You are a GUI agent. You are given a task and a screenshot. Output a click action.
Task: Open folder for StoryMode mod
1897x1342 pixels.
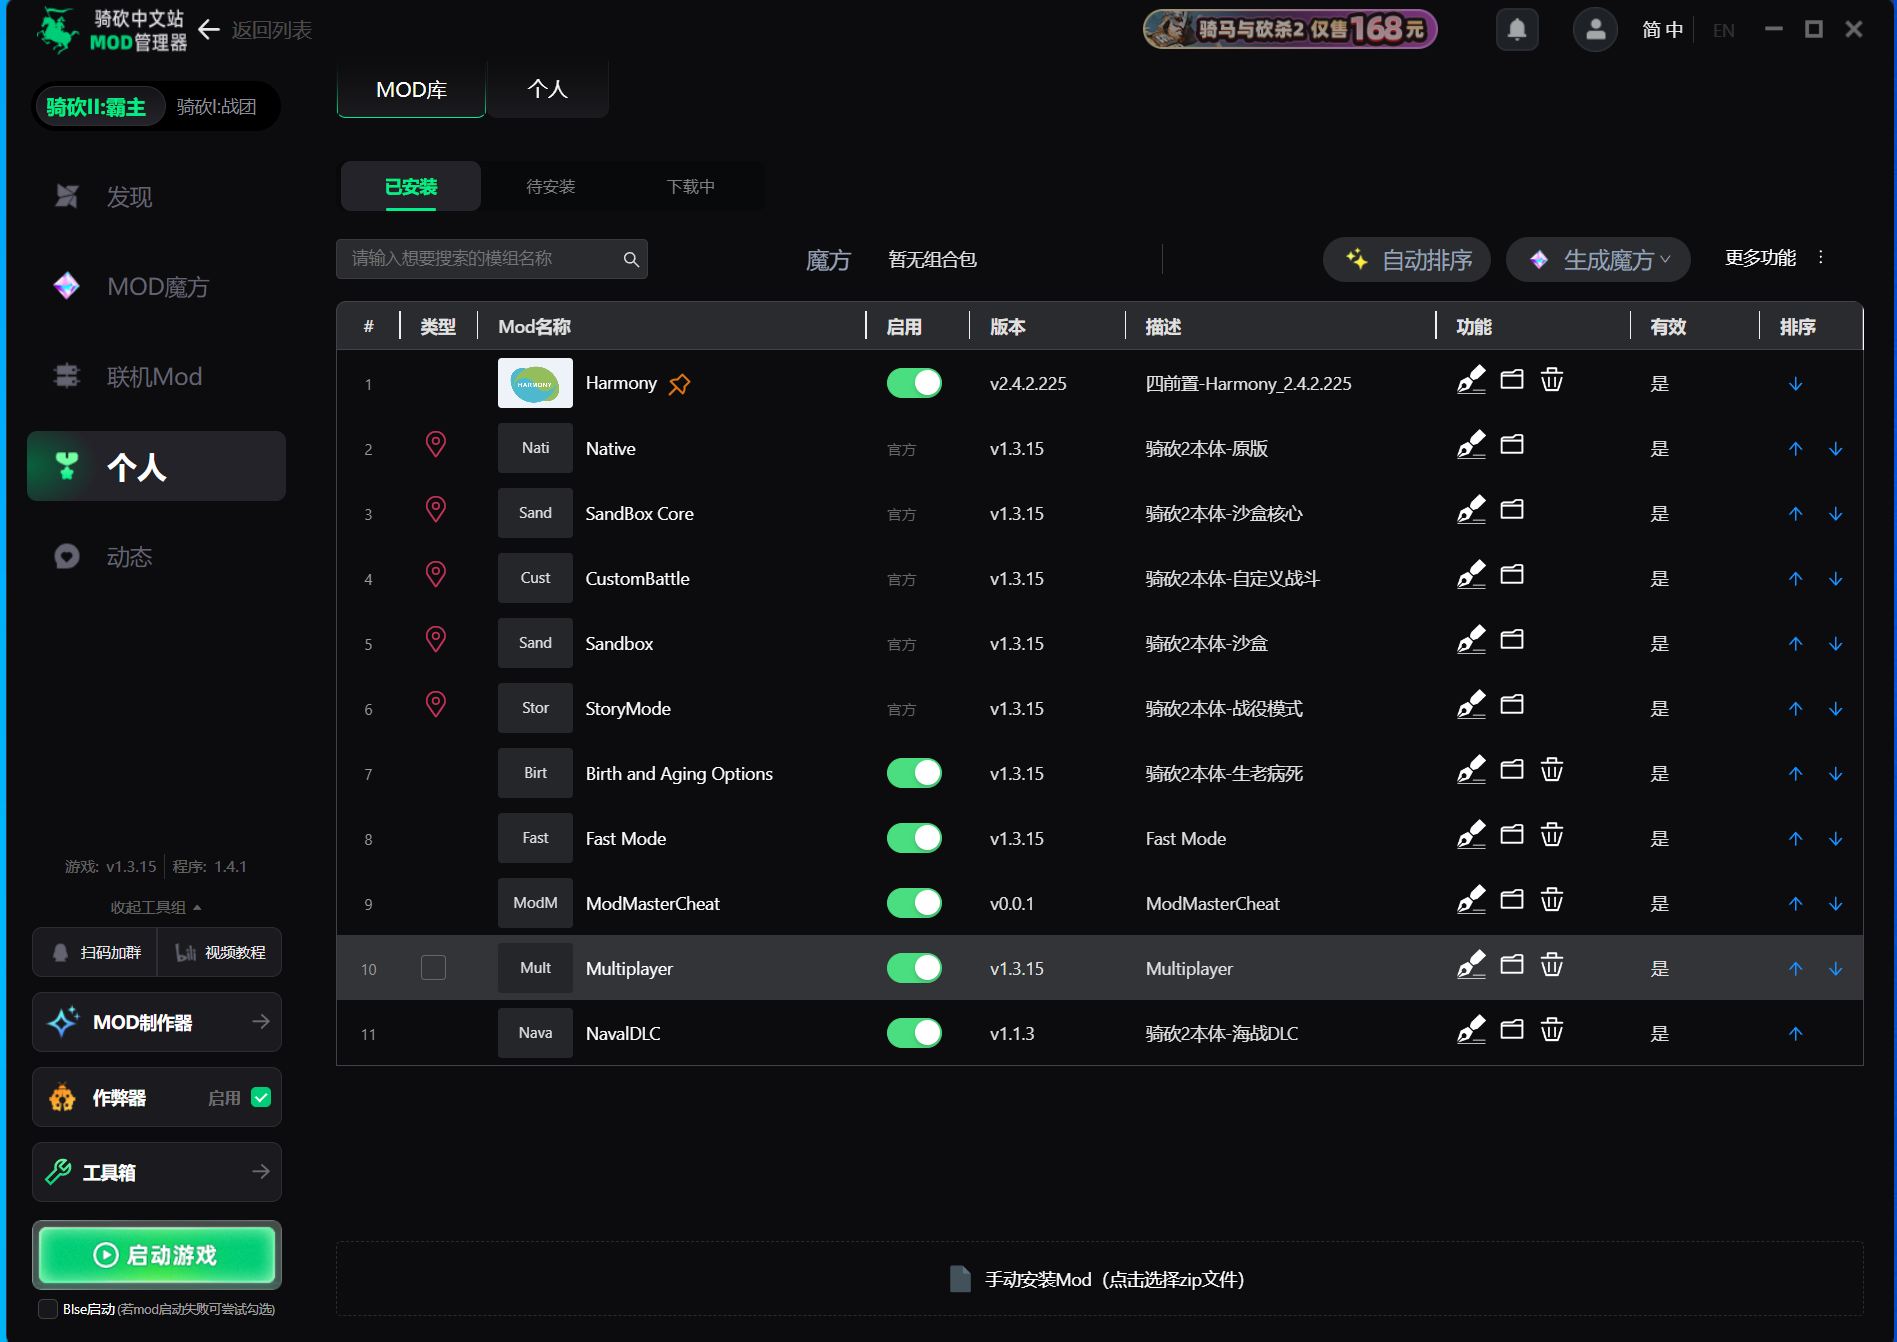(x=1512, y=705)
